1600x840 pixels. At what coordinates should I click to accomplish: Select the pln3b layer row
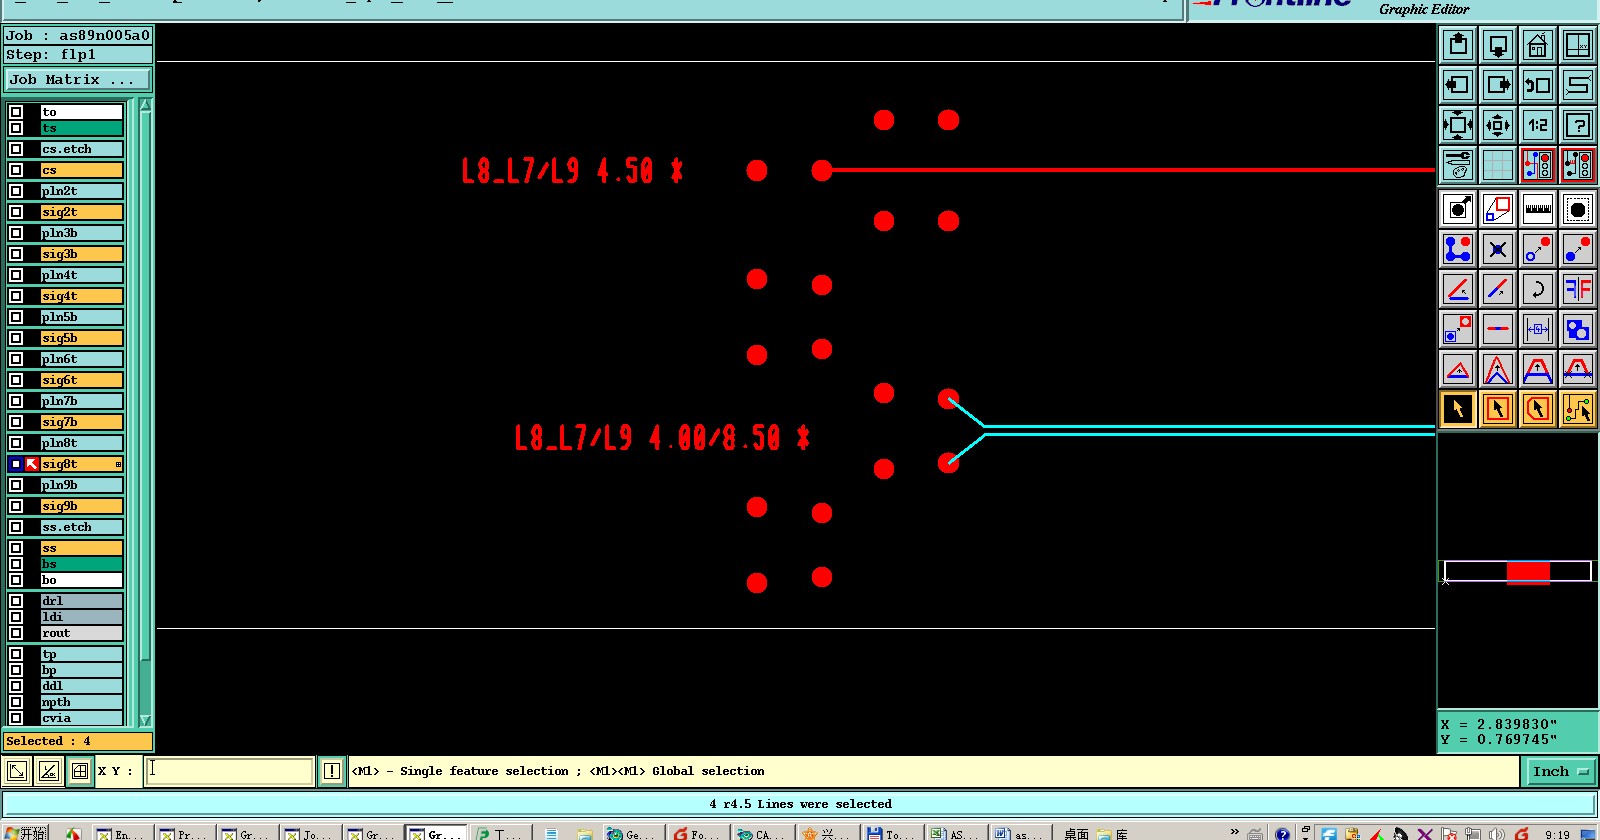(82, 233)
